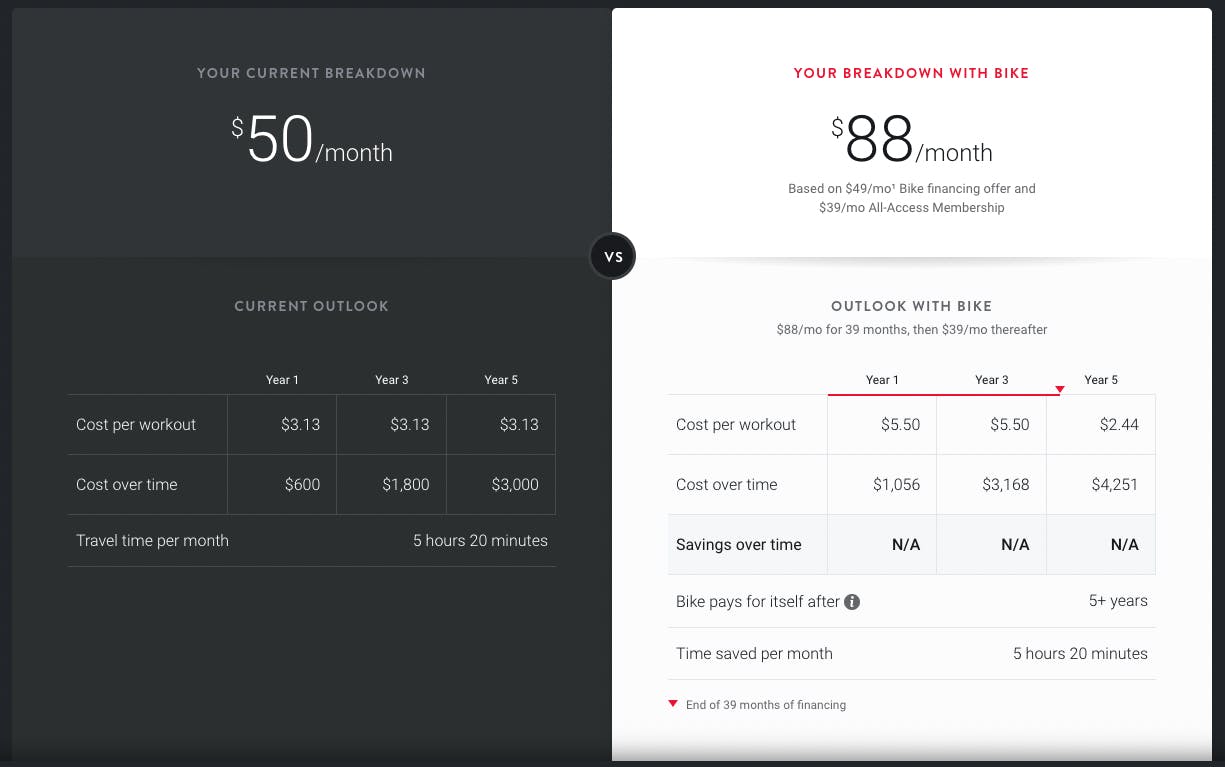This screenshot has width=1225, height=767.
Task: Click 'End of 39 months of financing' footnote text
Action: 765,705
